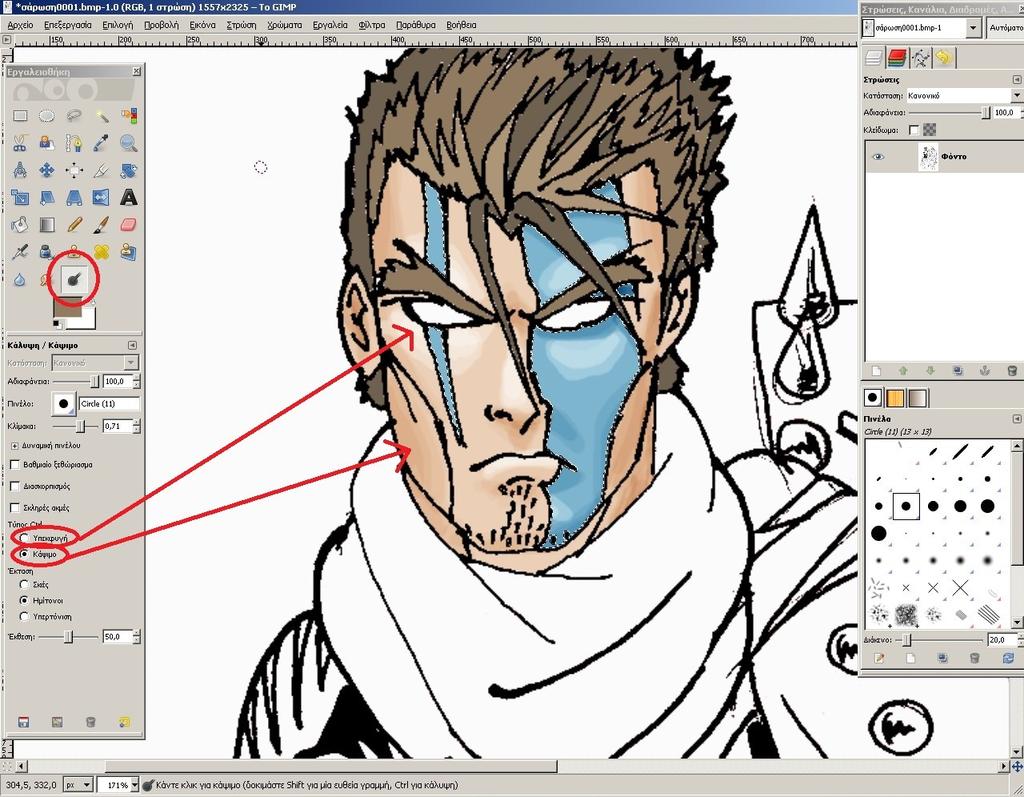Select the Paintbrush tool
Image resolution: width=1024 pixels, height=797 pixels.
pos(101,225)
